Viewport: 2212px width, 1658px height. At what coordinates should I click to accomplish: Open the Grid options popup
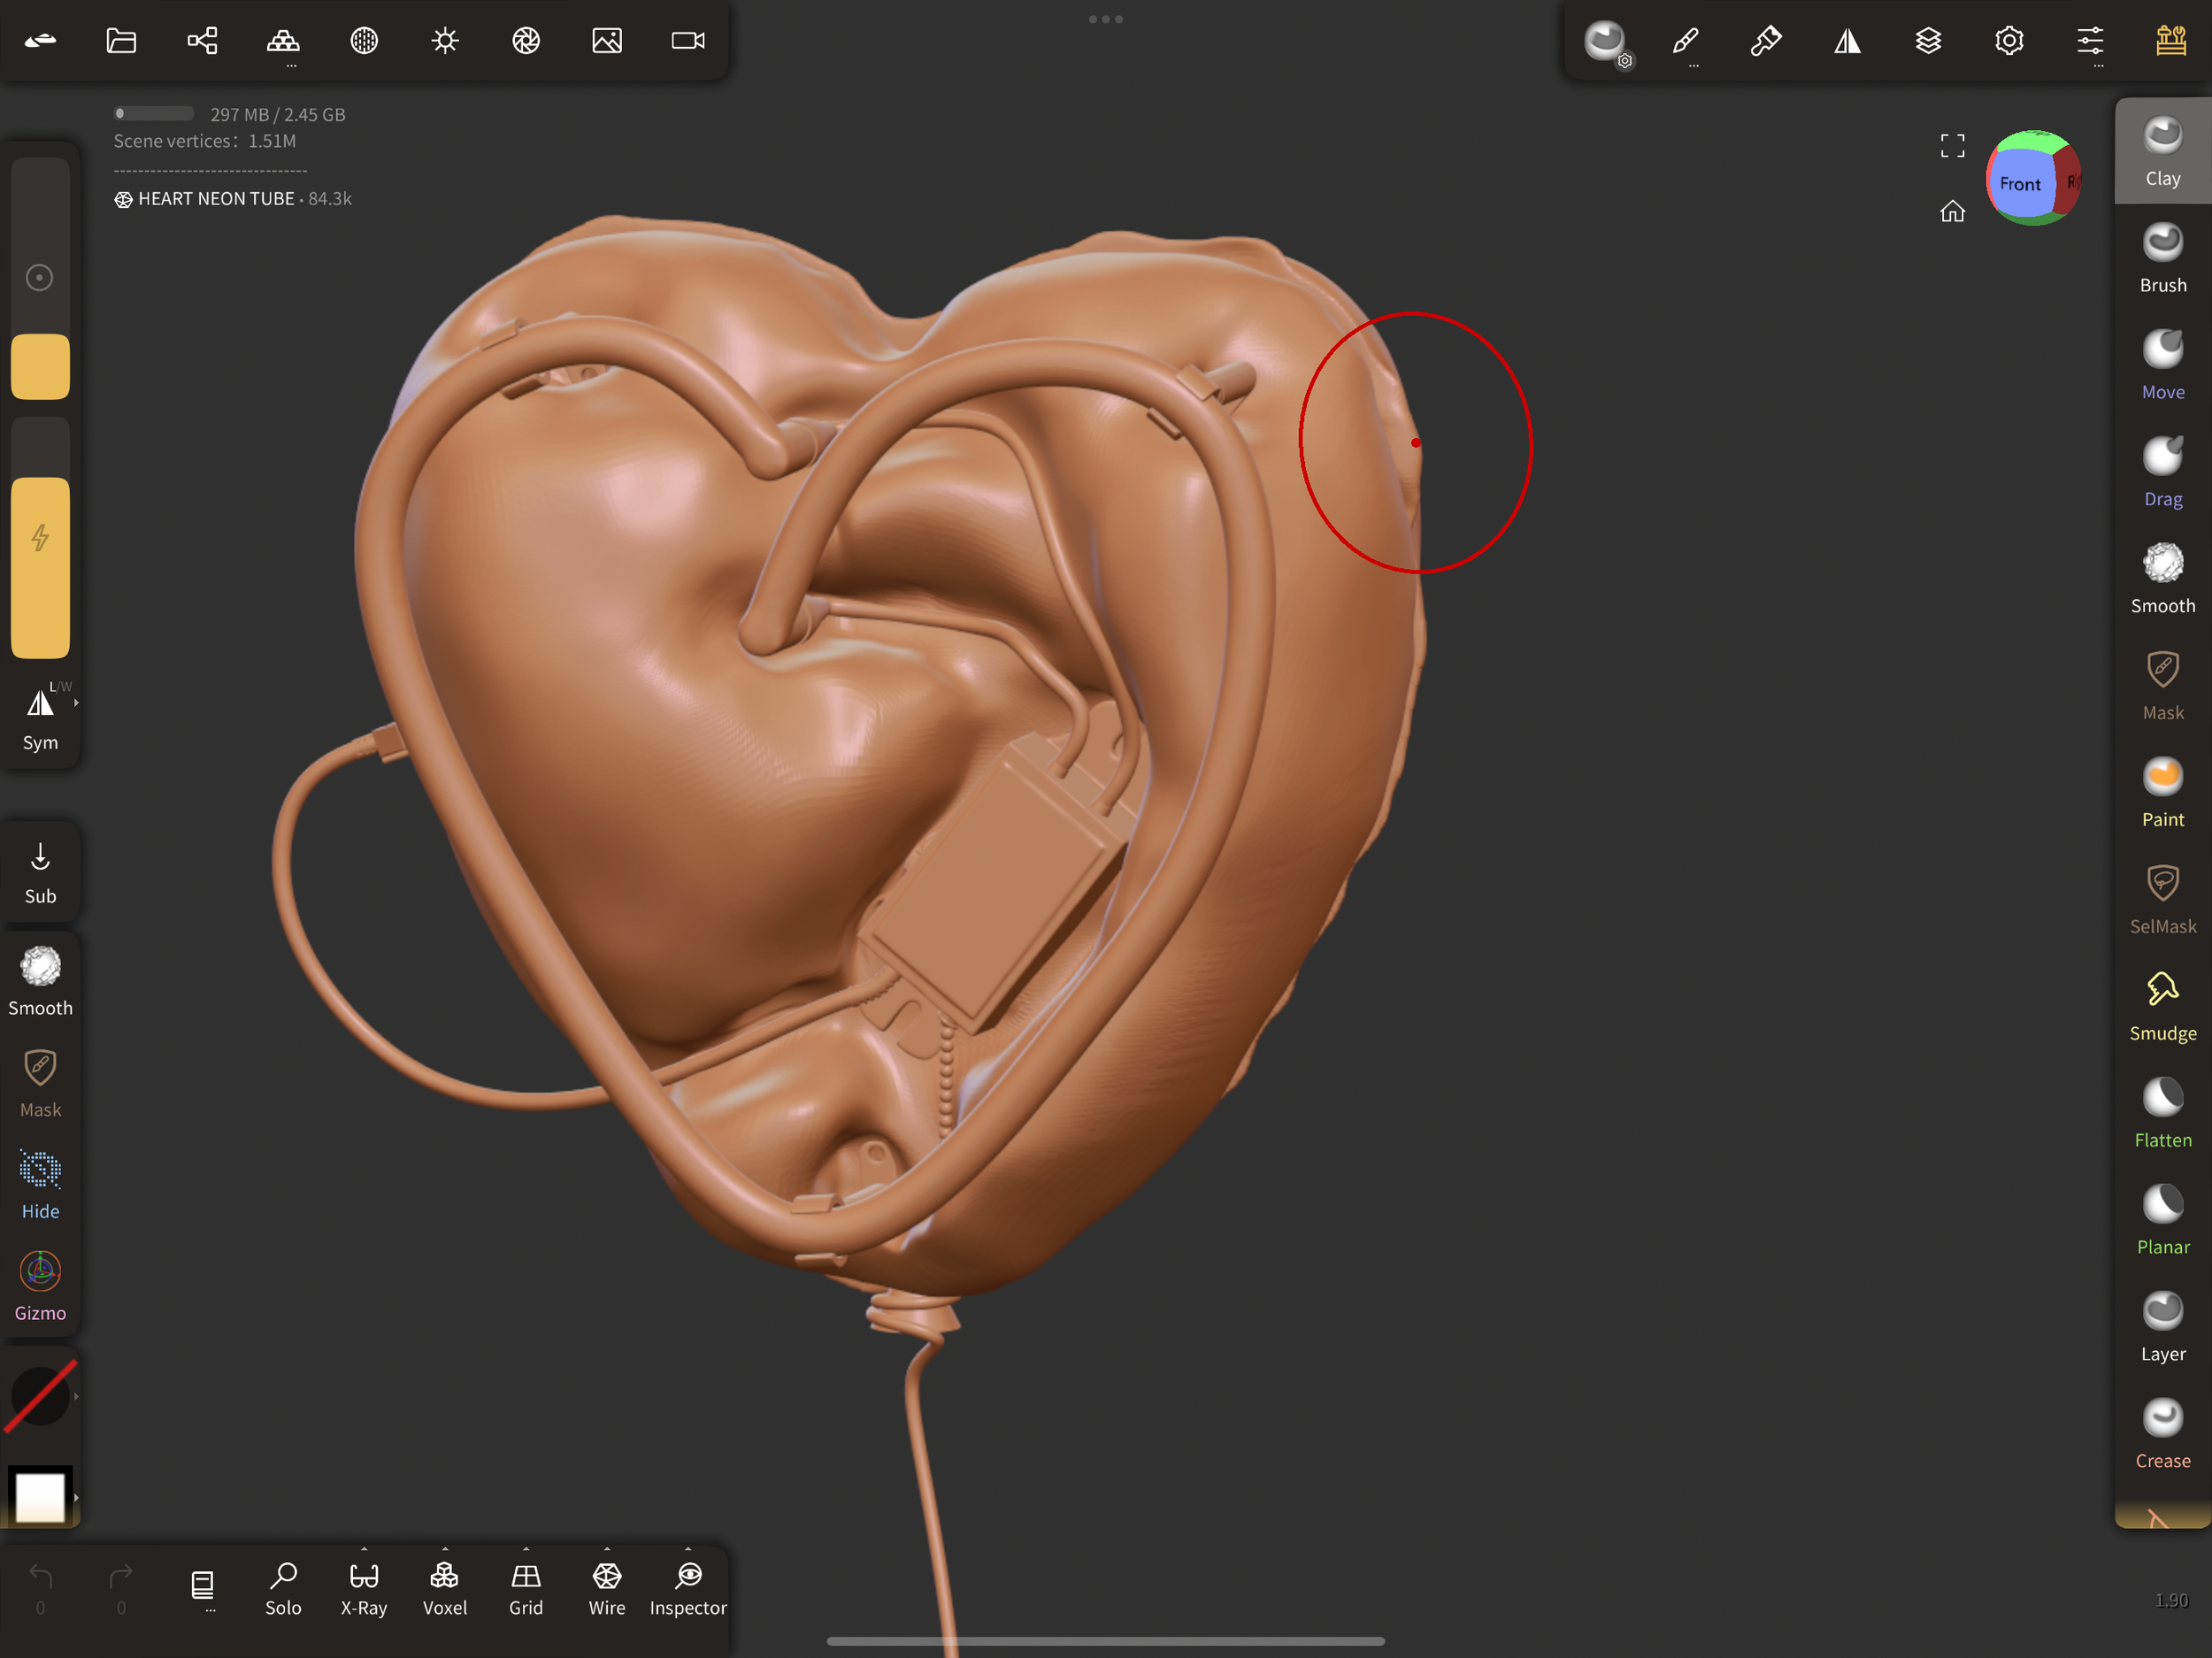526,1549
